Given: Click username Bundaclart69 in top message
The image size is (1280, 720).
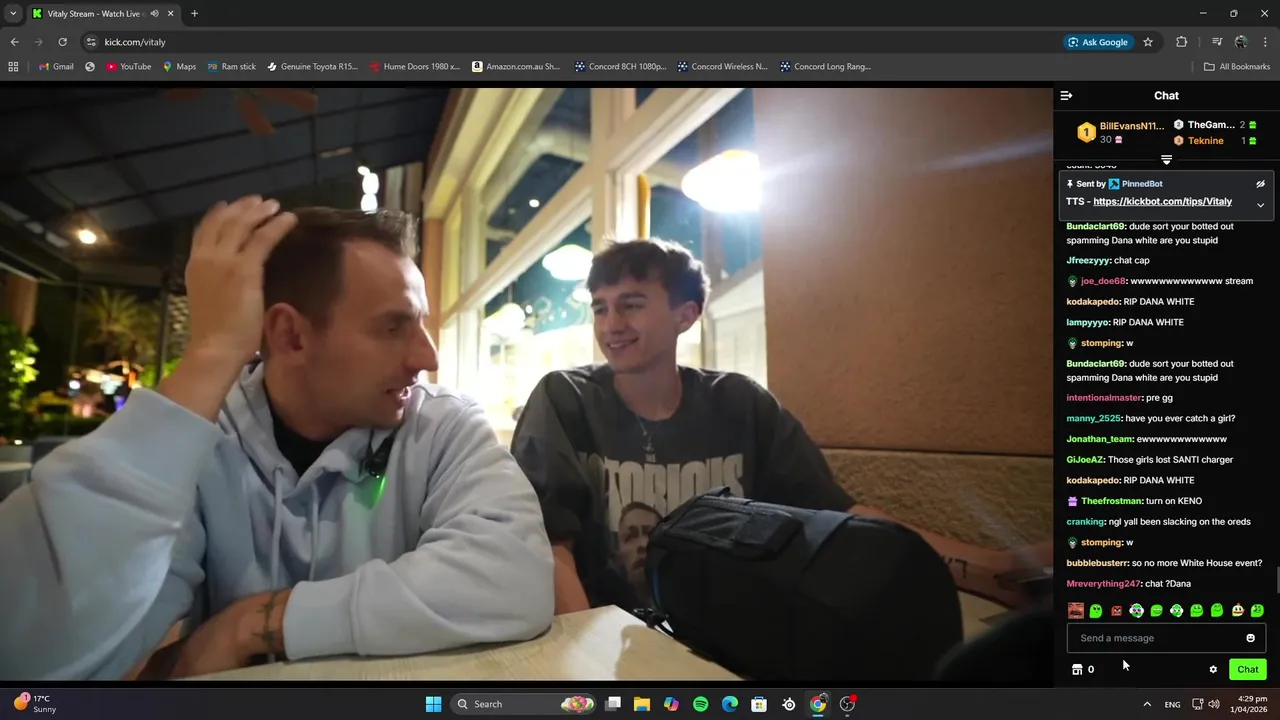Looking at the screenshot, I should pyautogui.click(x=1095, y=226).
